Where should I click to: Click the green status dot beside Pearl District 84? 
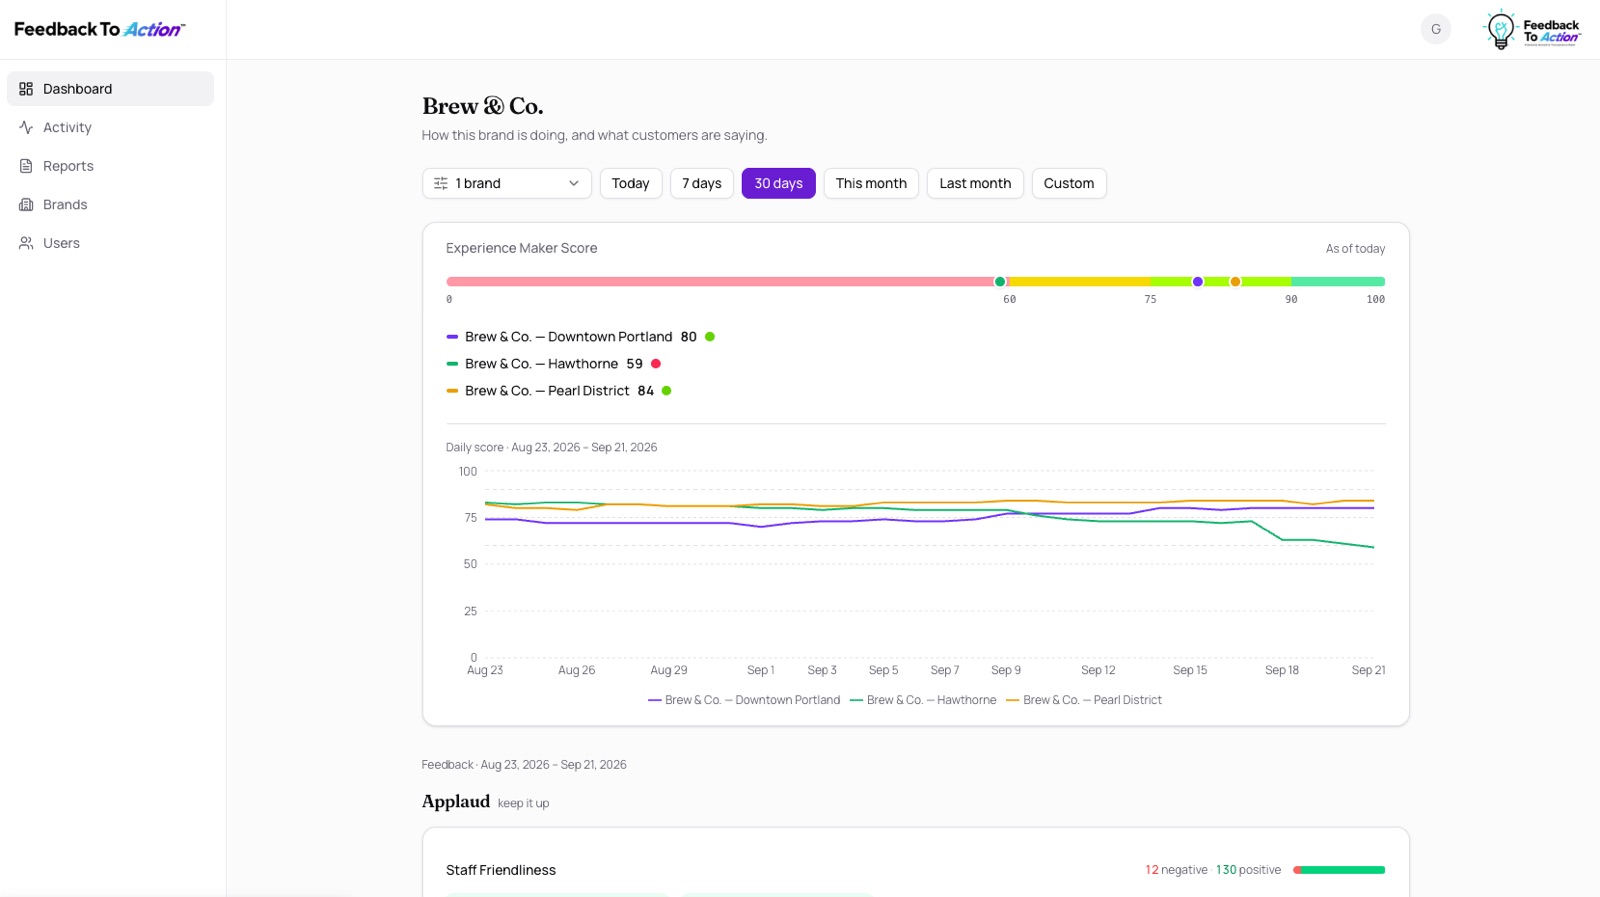[x=667, y=391]
